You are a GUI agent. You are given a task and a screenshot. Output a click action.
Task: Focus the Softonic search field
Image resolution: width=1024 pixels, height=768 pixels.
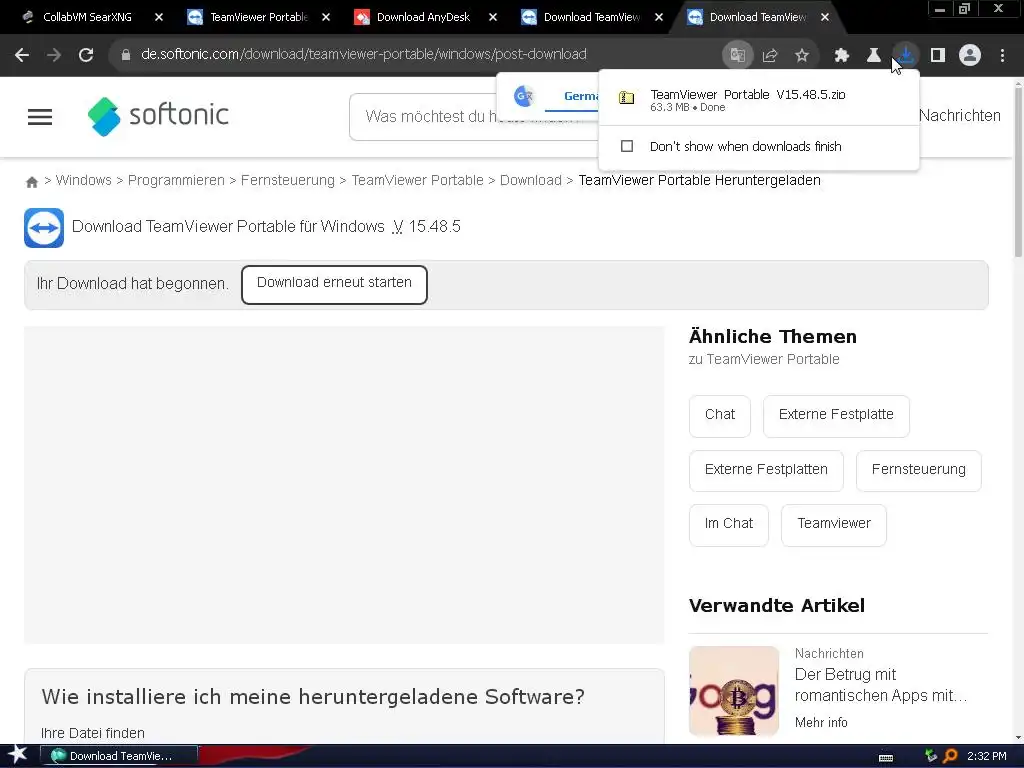[473, 117]
